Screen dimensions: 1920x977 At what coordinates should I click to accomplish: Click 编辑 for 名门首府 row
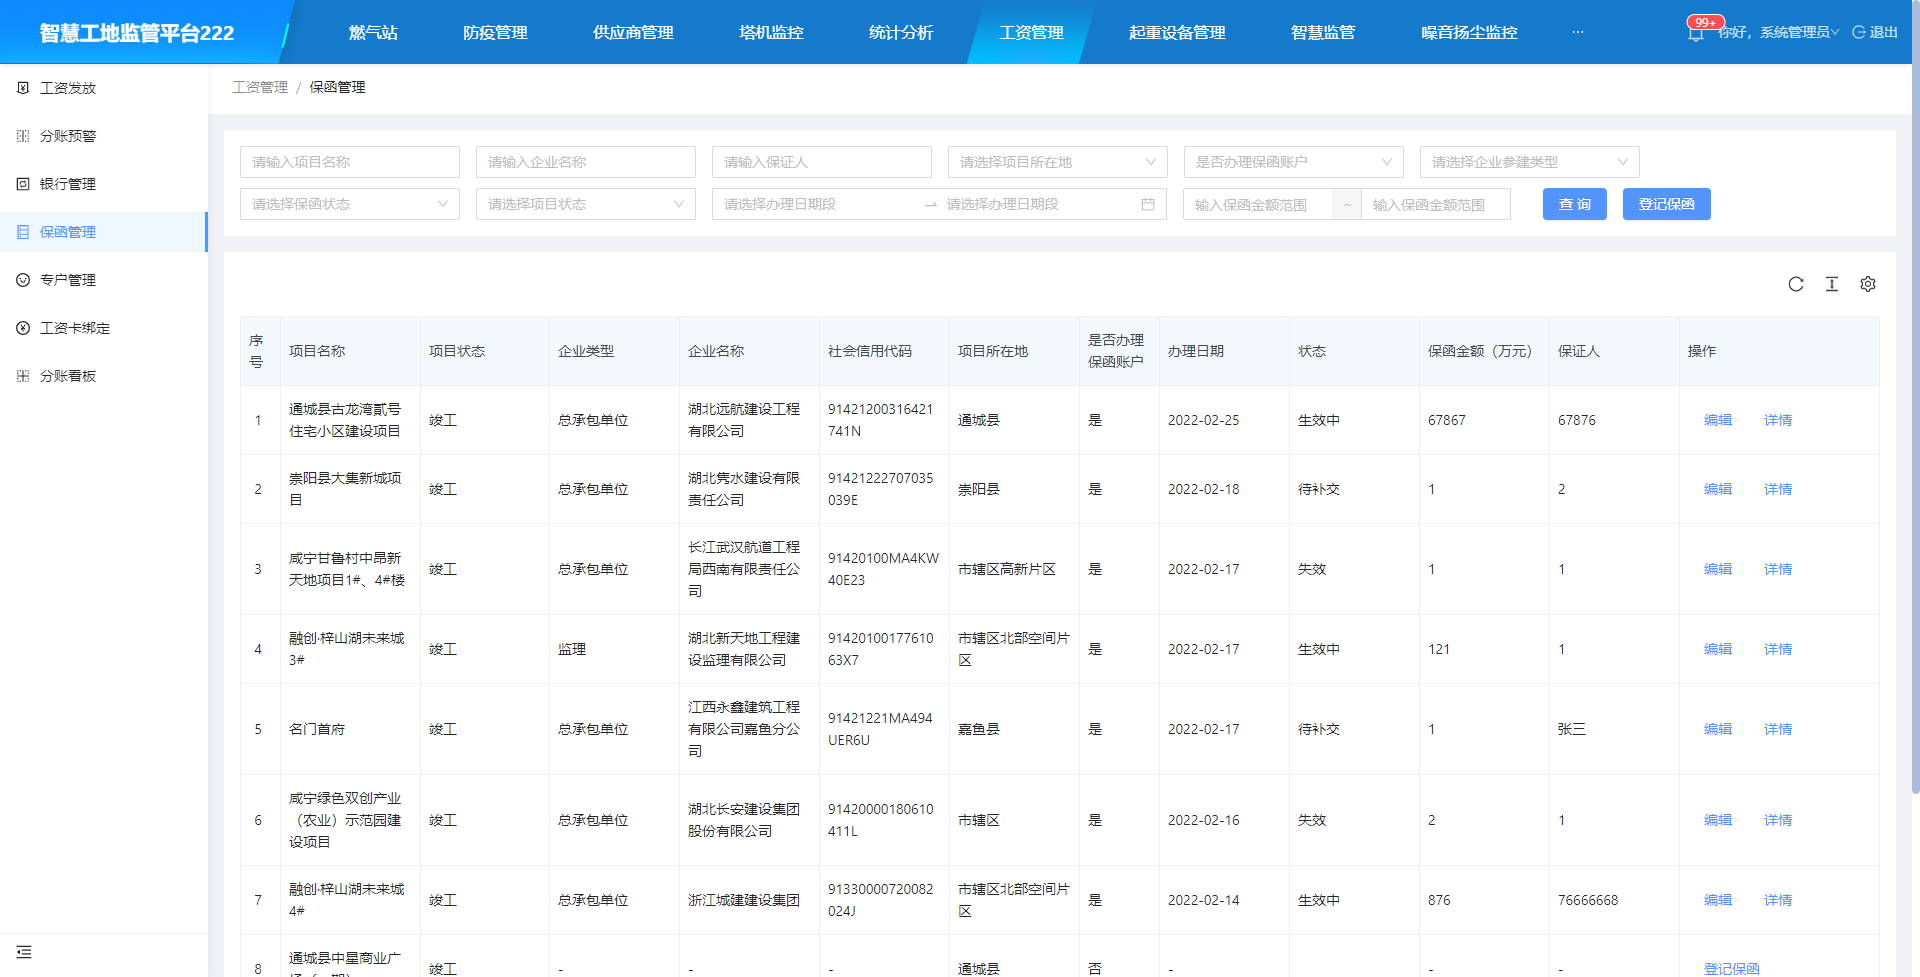(1718, 729)
